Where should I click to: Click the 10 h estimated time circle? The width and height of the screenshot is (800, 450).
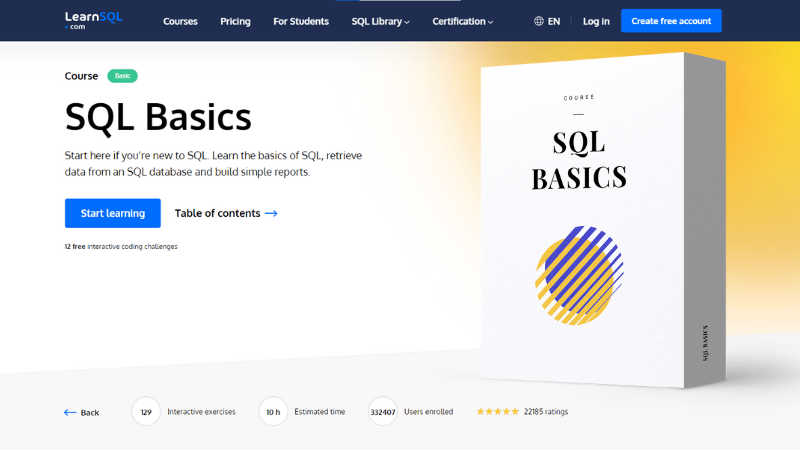click(x=273, y=412)
